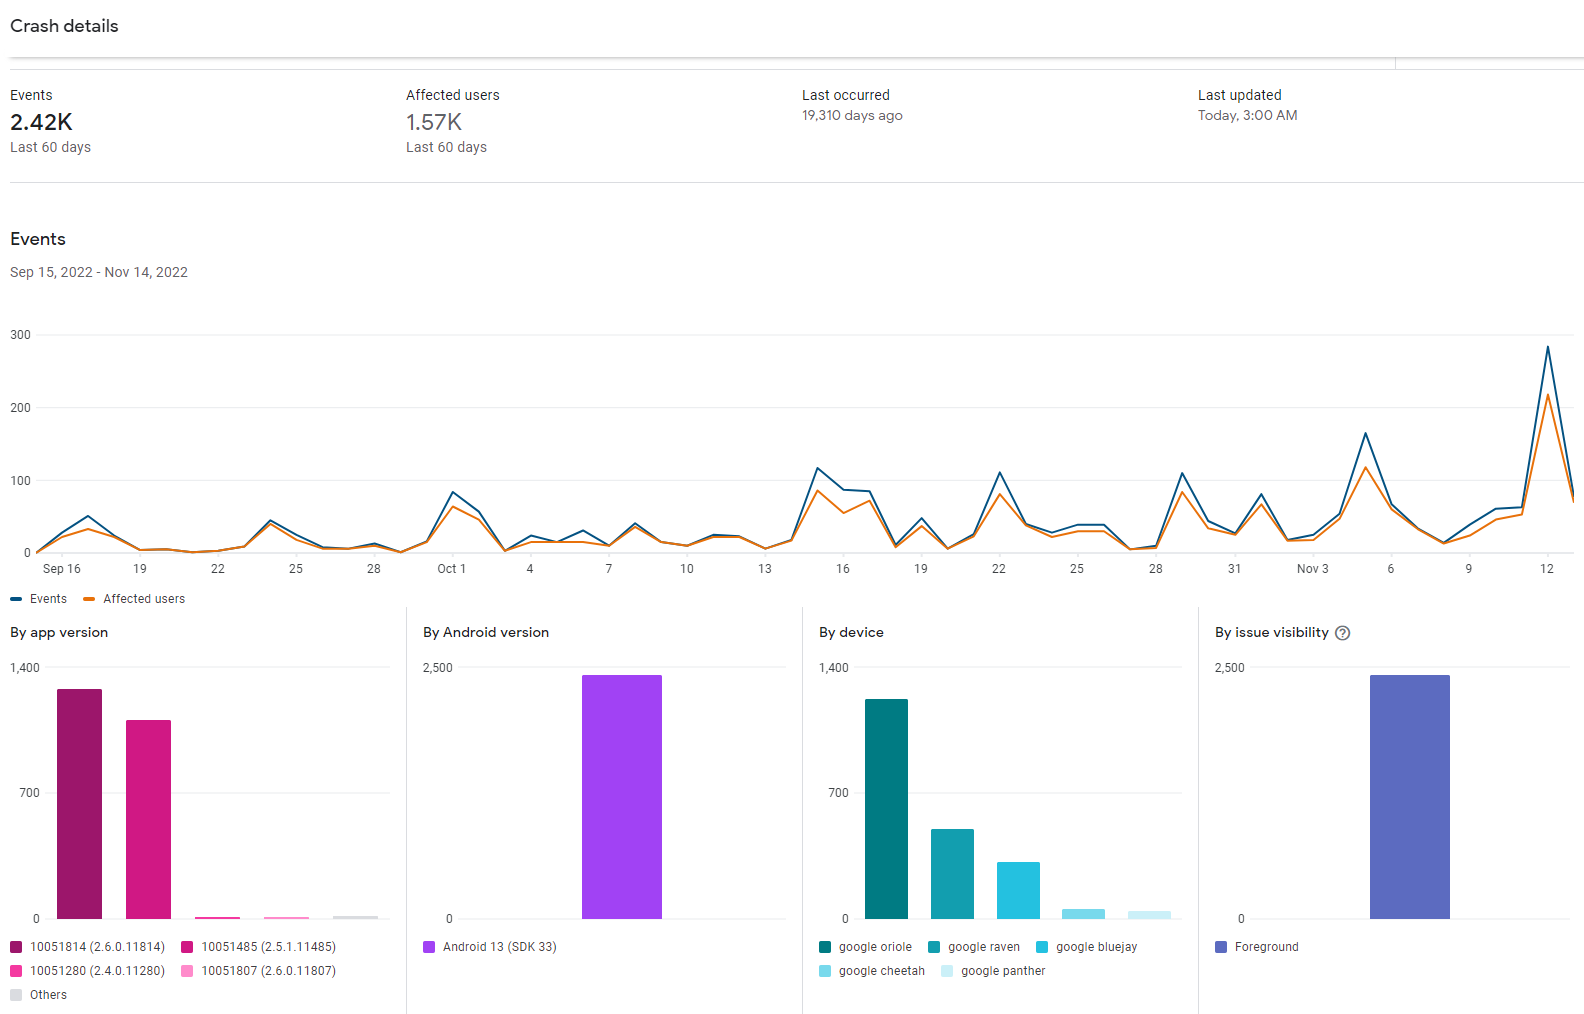Click the tallest teal bar in By device
Image resolution: width=1584 pixels, height=1014 pixels.
point(886,808)
